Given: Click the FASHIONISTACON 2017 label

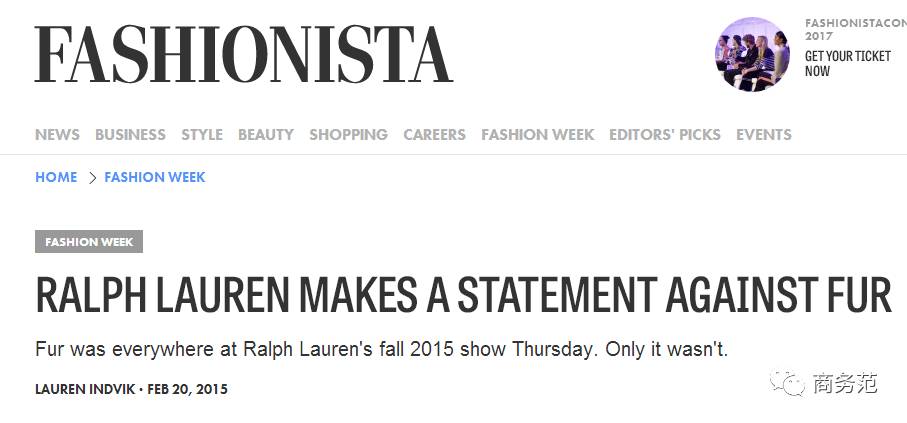Looking at the screenshot, I should pos(856,30).
